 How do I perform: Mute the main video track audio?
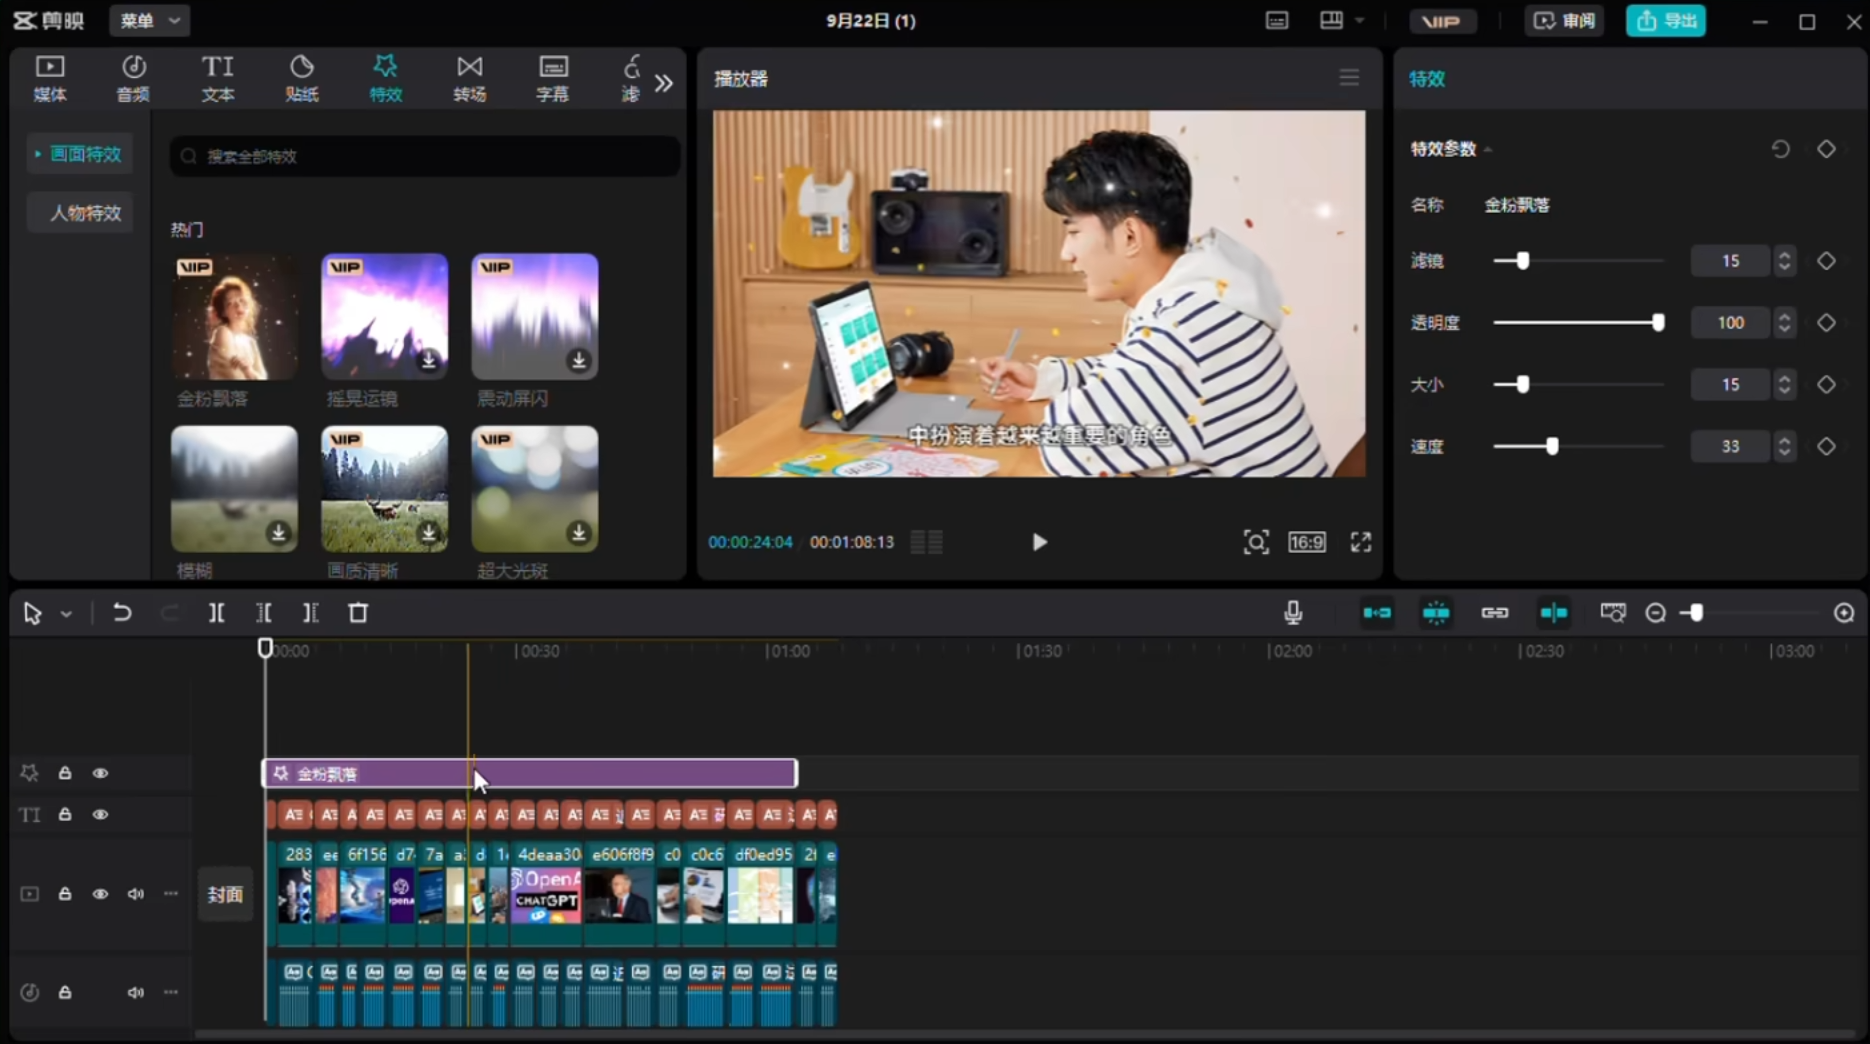(x=135, y=894)
